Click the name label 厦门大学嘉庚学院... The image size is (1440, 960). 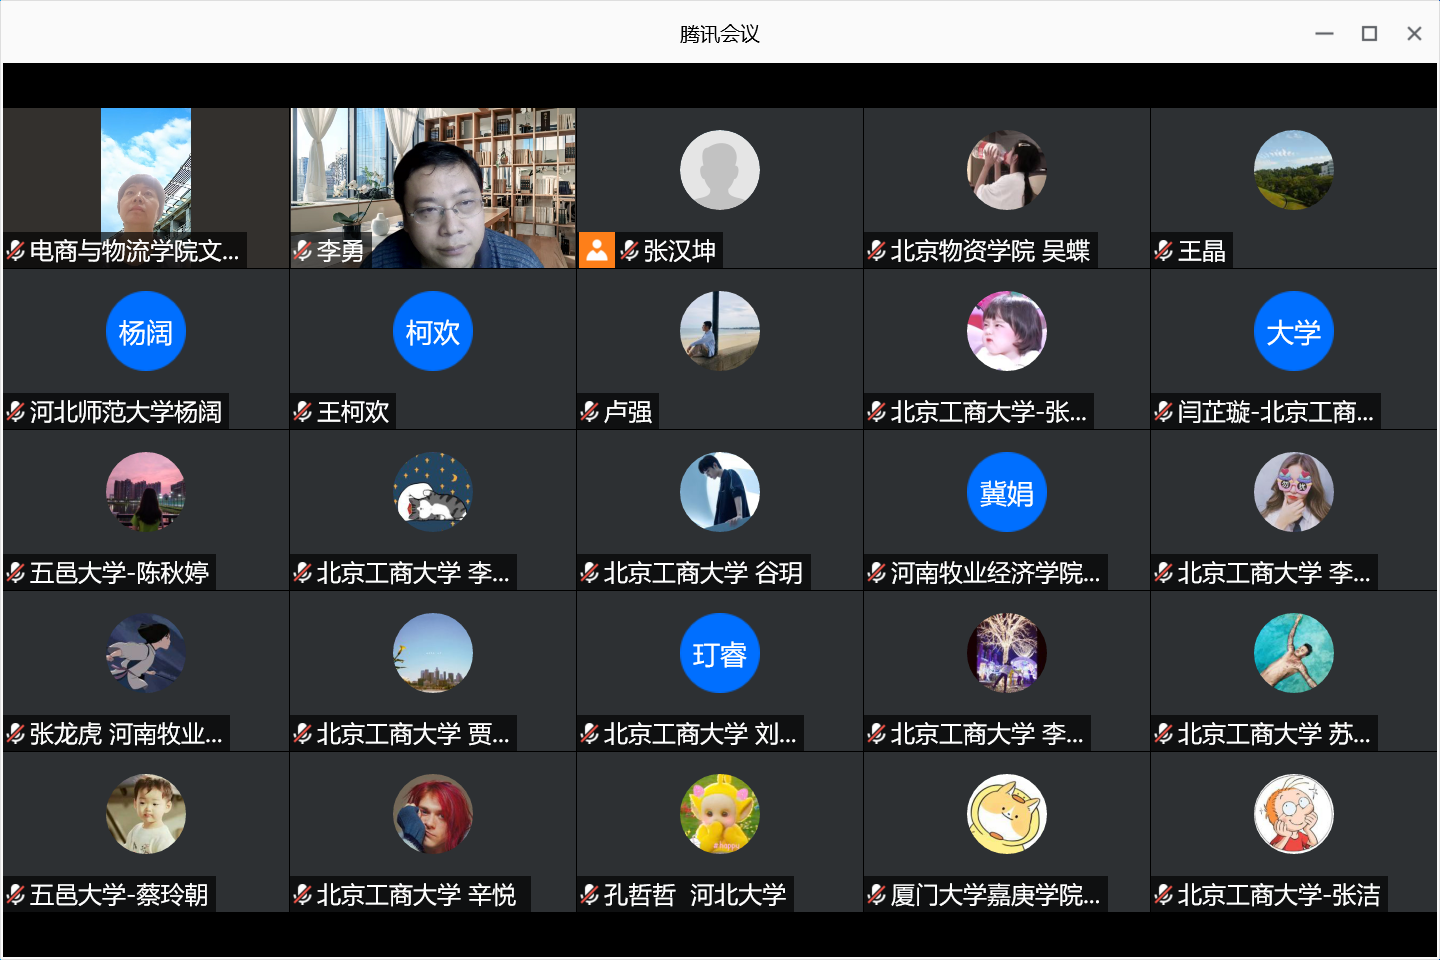pyautogui.click(x=995, y=895)
